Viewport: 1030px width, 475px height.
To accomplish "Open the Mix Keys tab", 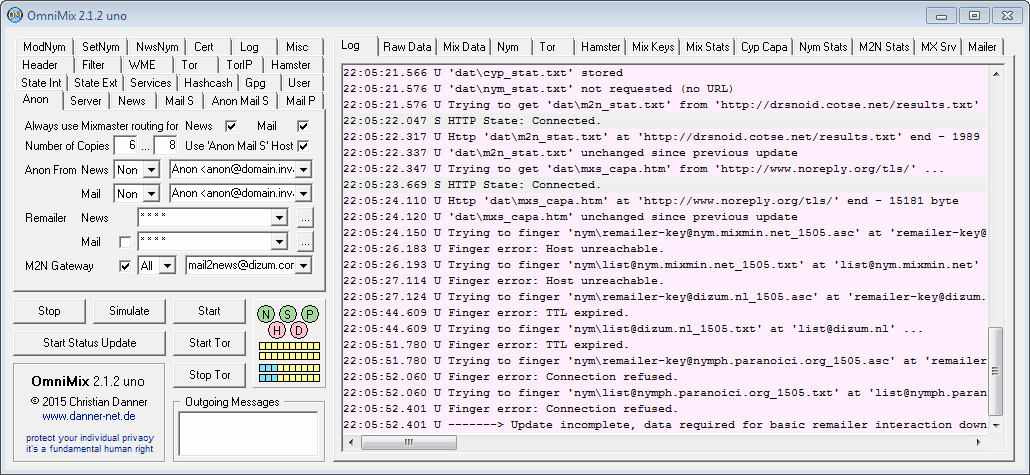I will point(653,47).
